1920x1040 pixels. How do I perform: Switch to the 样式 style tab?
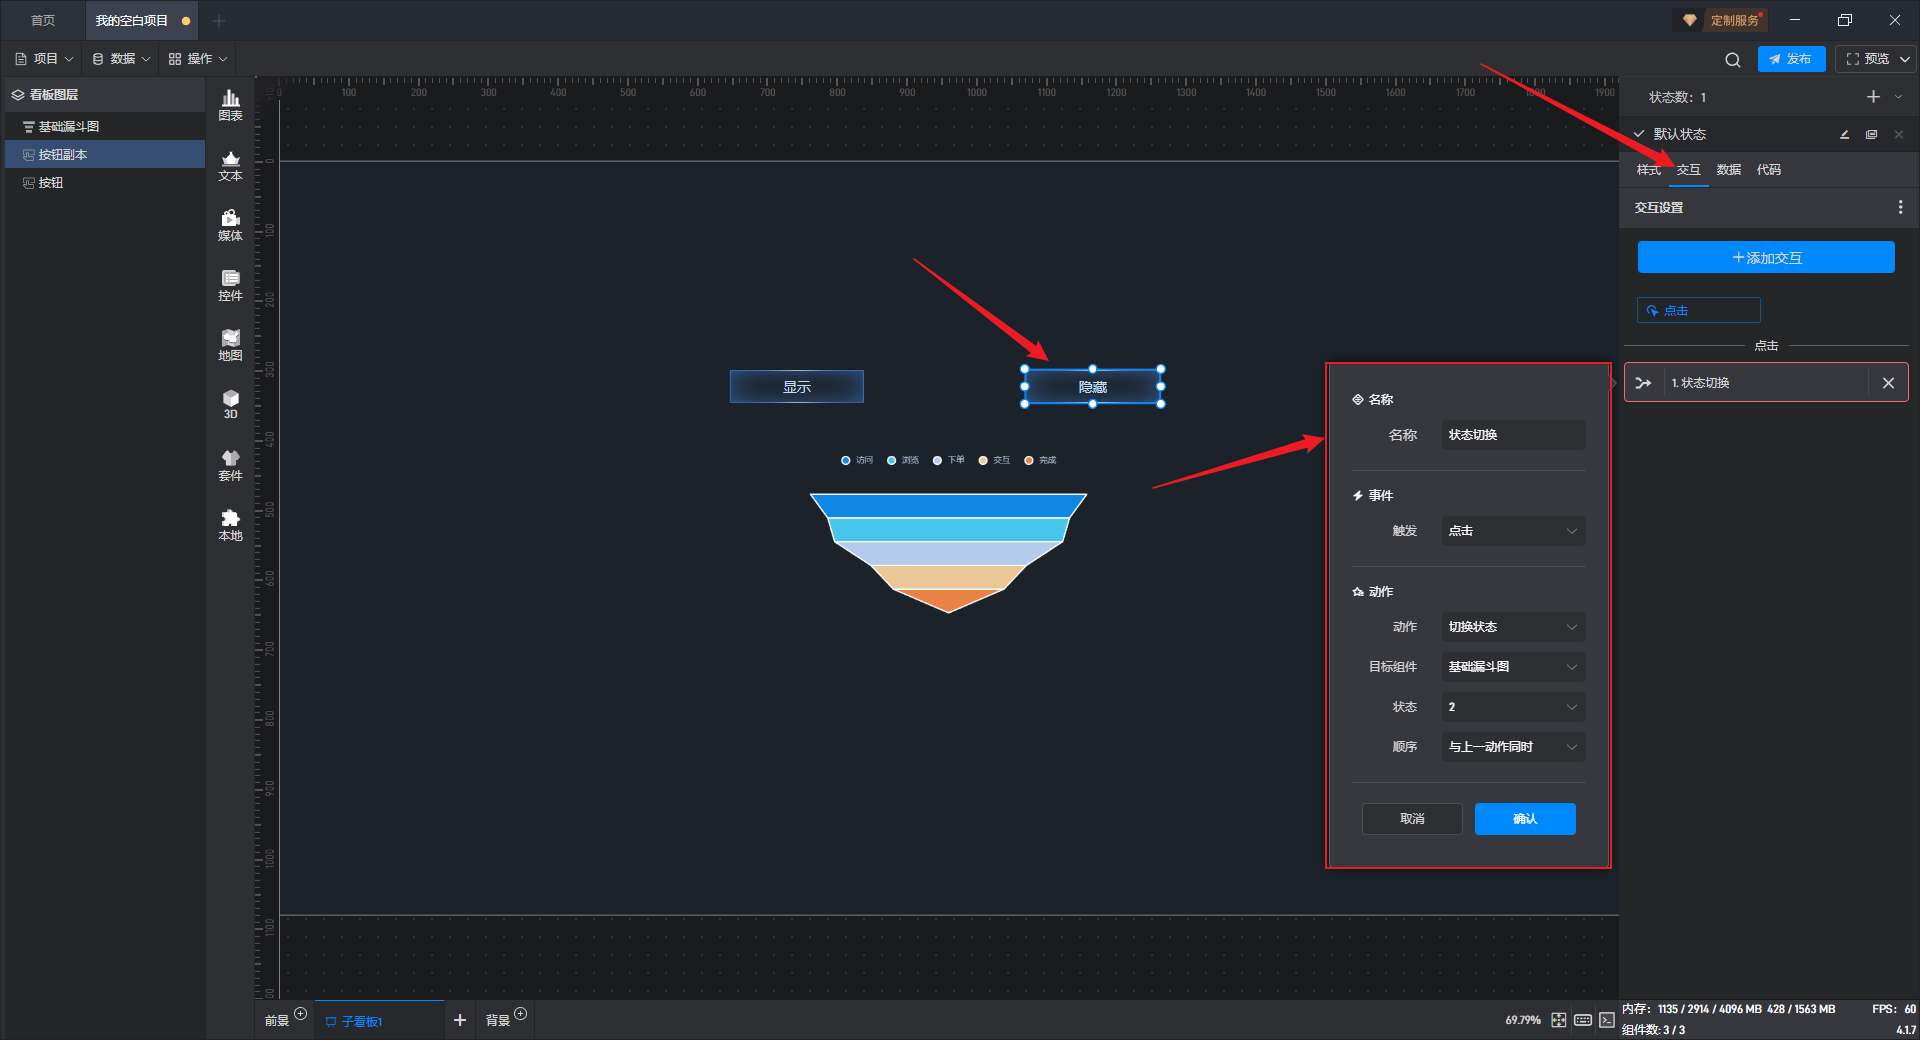click(1648, 170)
